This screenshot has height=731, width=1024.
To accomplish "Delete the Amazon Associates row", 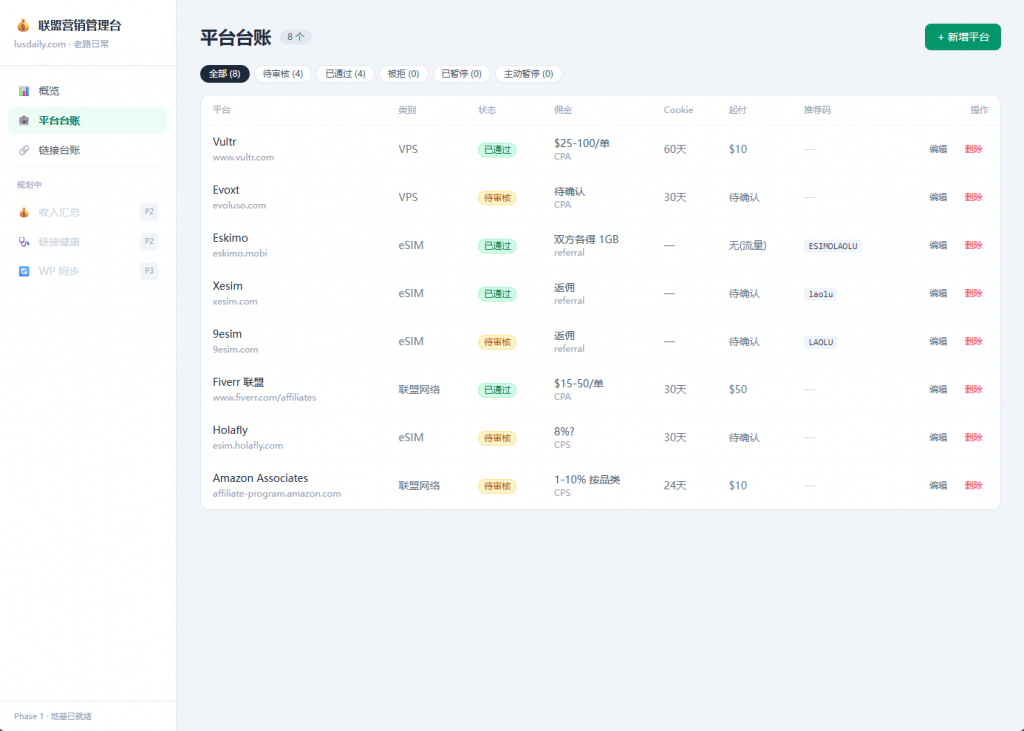I will pyautogui.click(x=973, y=485).
